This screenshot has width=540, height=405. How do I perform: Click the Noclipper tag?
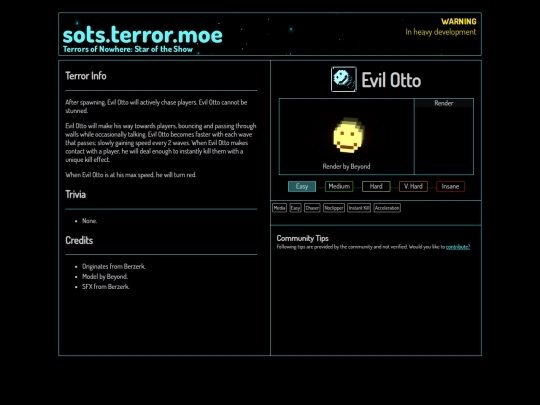[x=334, y=208]
